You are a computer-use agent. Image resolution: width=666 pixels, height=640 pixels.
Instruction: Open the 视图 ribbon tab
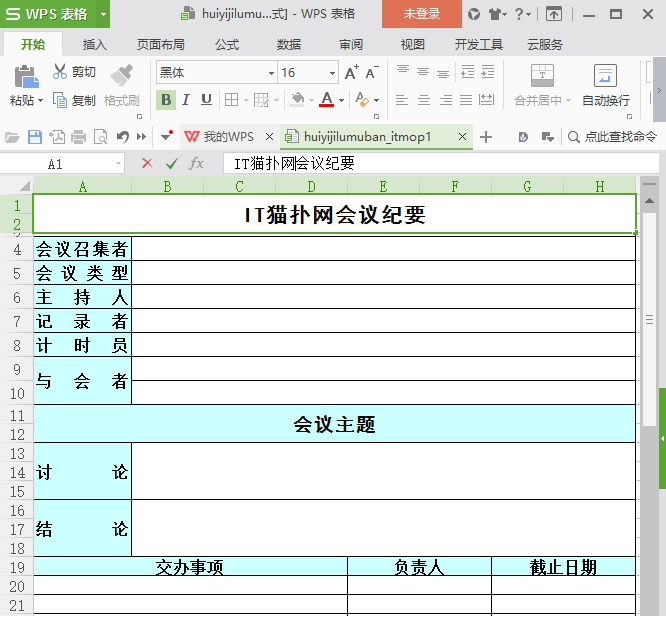pos(412,44)
